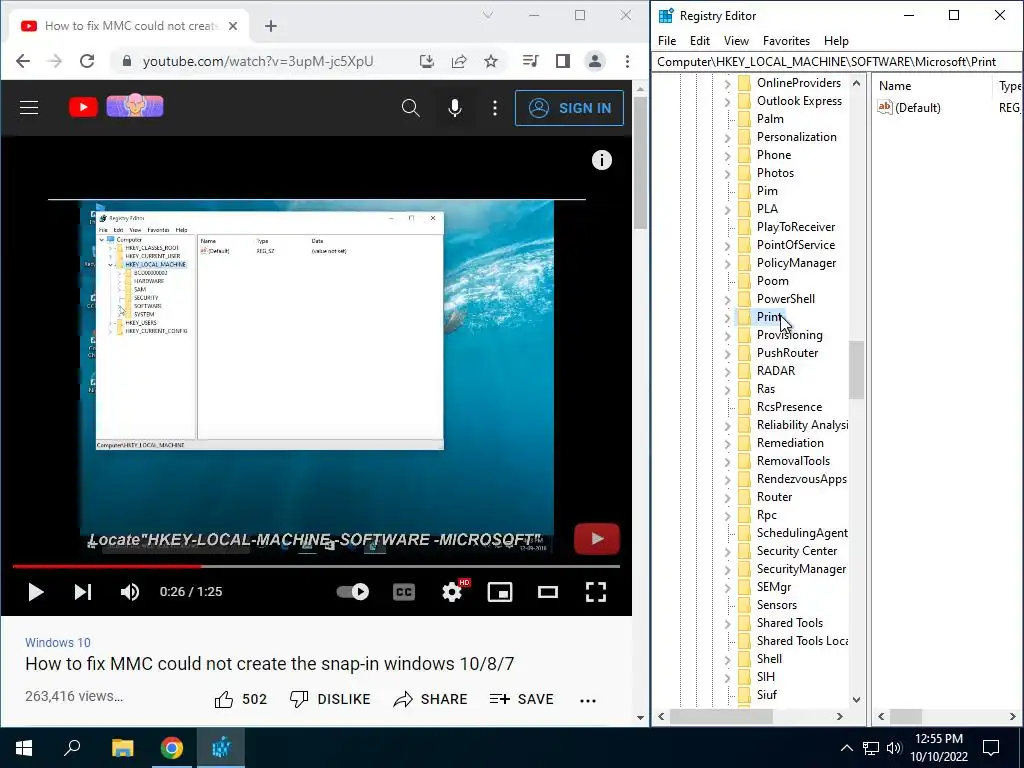Open the YouTube hamburger guide menu
1024x768 pixels.
click(x=29, y=108)
